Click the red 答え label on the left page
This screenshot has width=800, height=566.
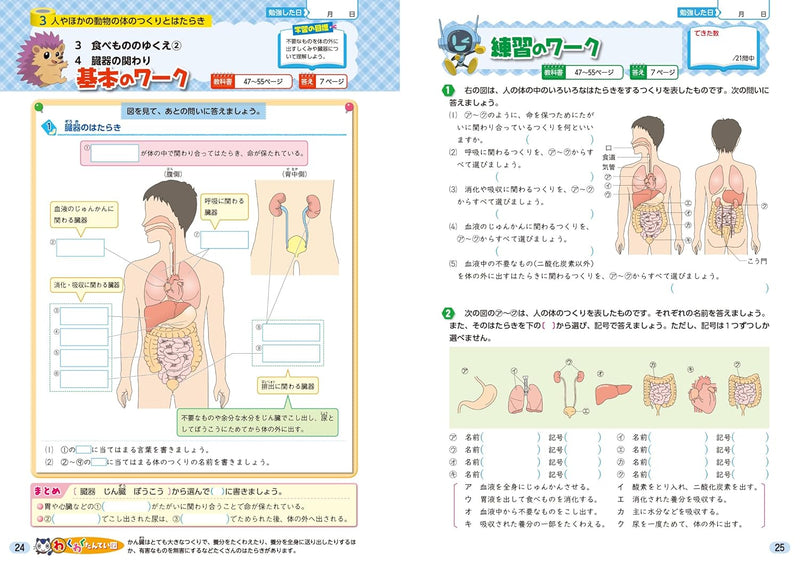click(307, 81)
